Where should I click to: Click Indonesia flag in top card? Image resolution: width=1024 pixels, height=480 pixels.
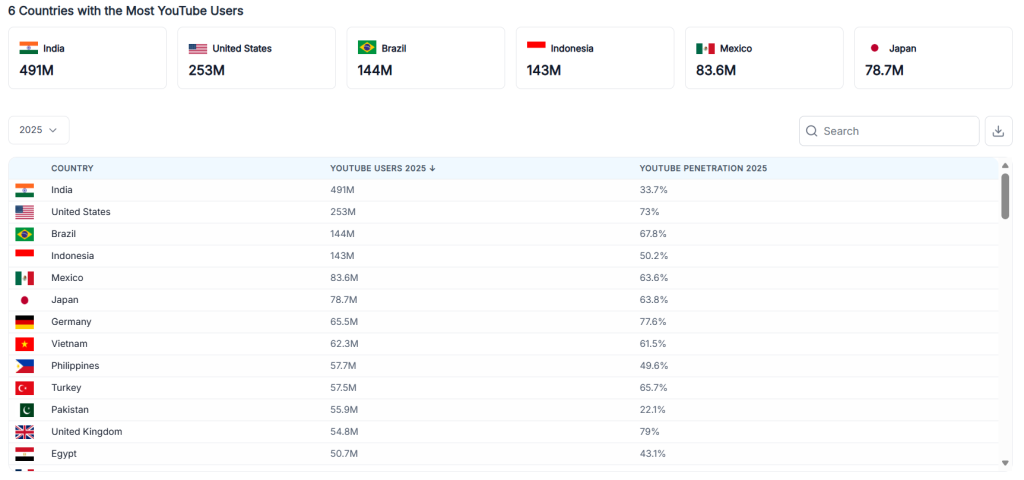536,48
